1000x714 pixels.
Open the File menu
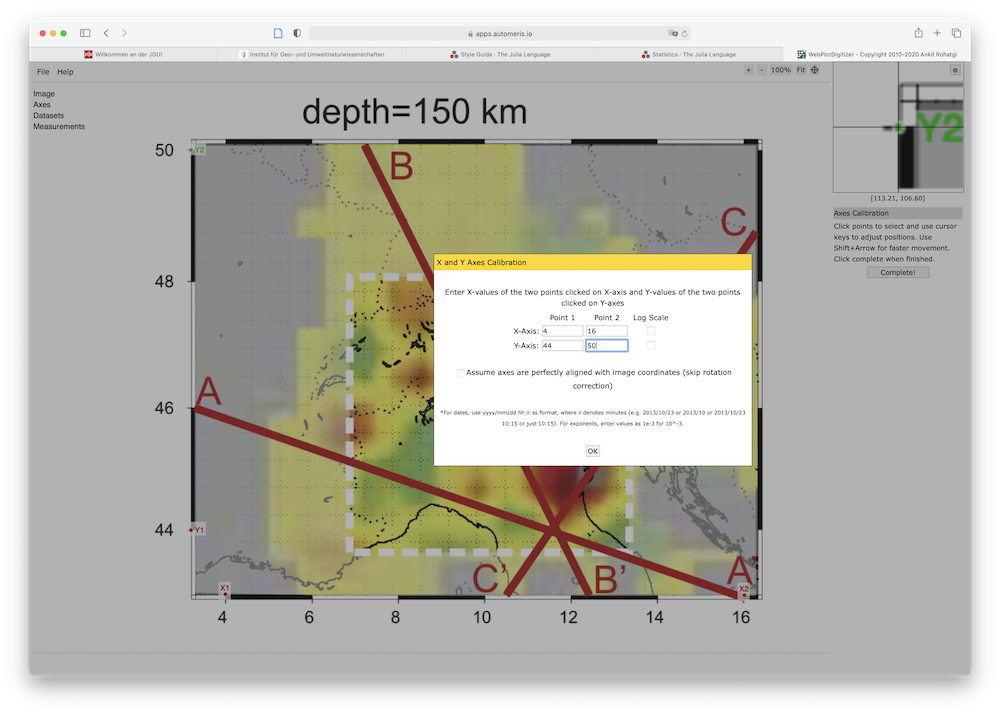(43, 72)
